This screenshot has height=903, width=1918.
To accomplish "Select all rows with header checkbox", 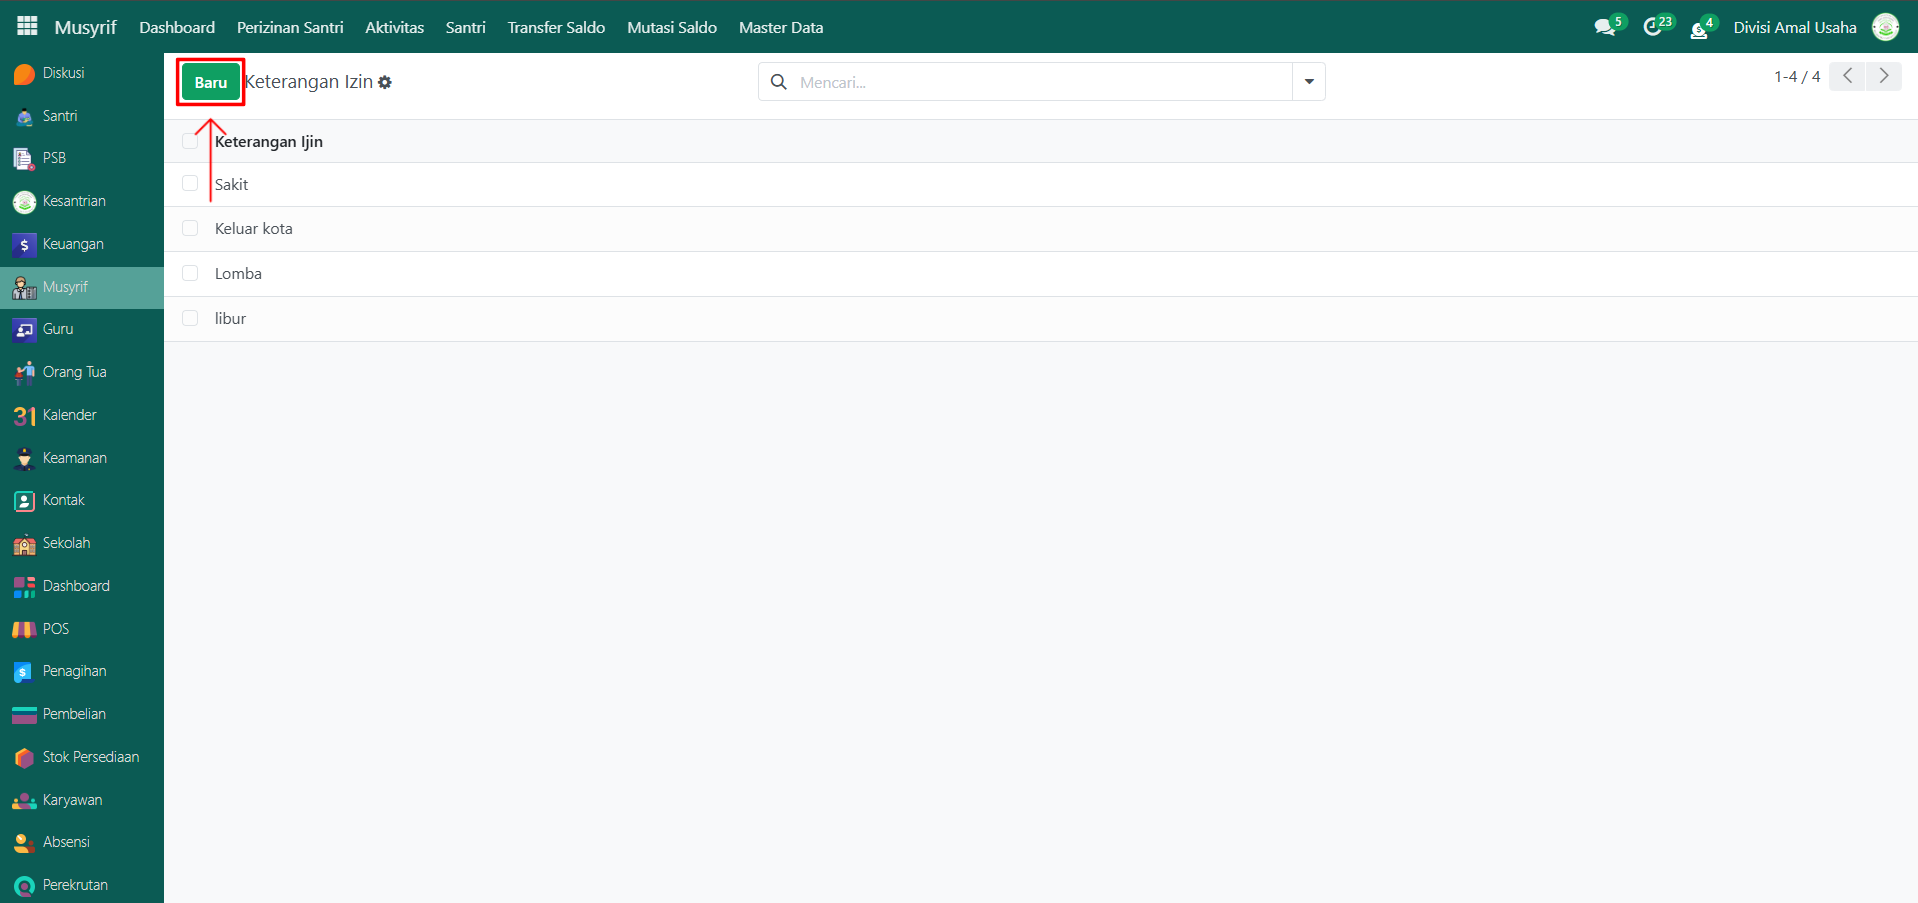I will point(190,141).
